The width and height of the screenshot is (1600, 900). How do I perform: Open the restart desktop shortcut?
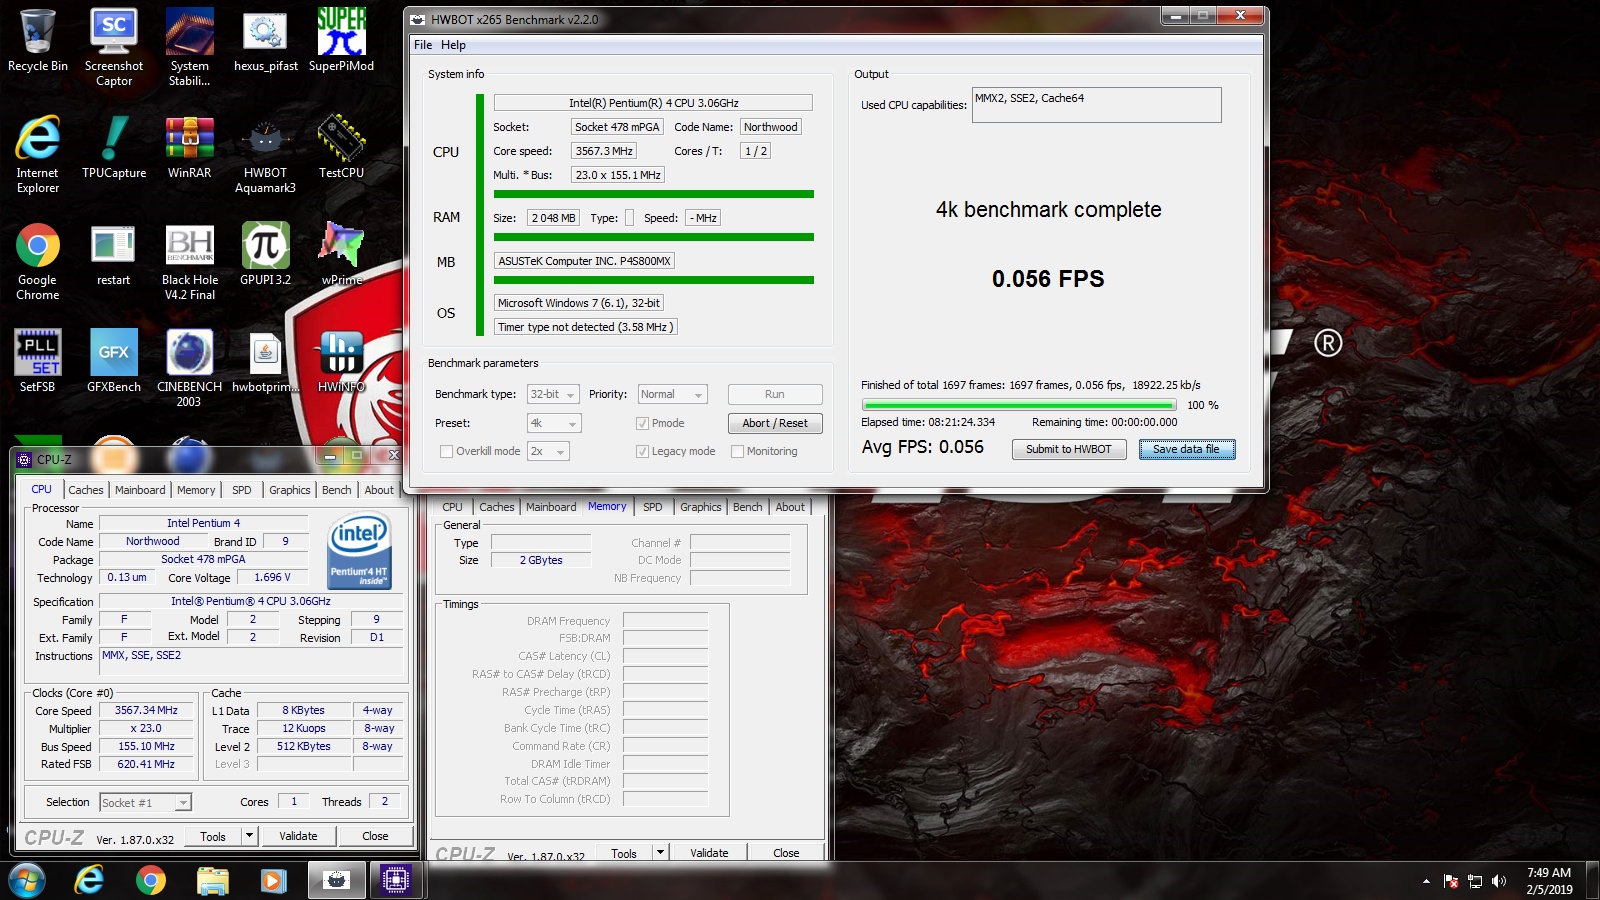(114, 254)
